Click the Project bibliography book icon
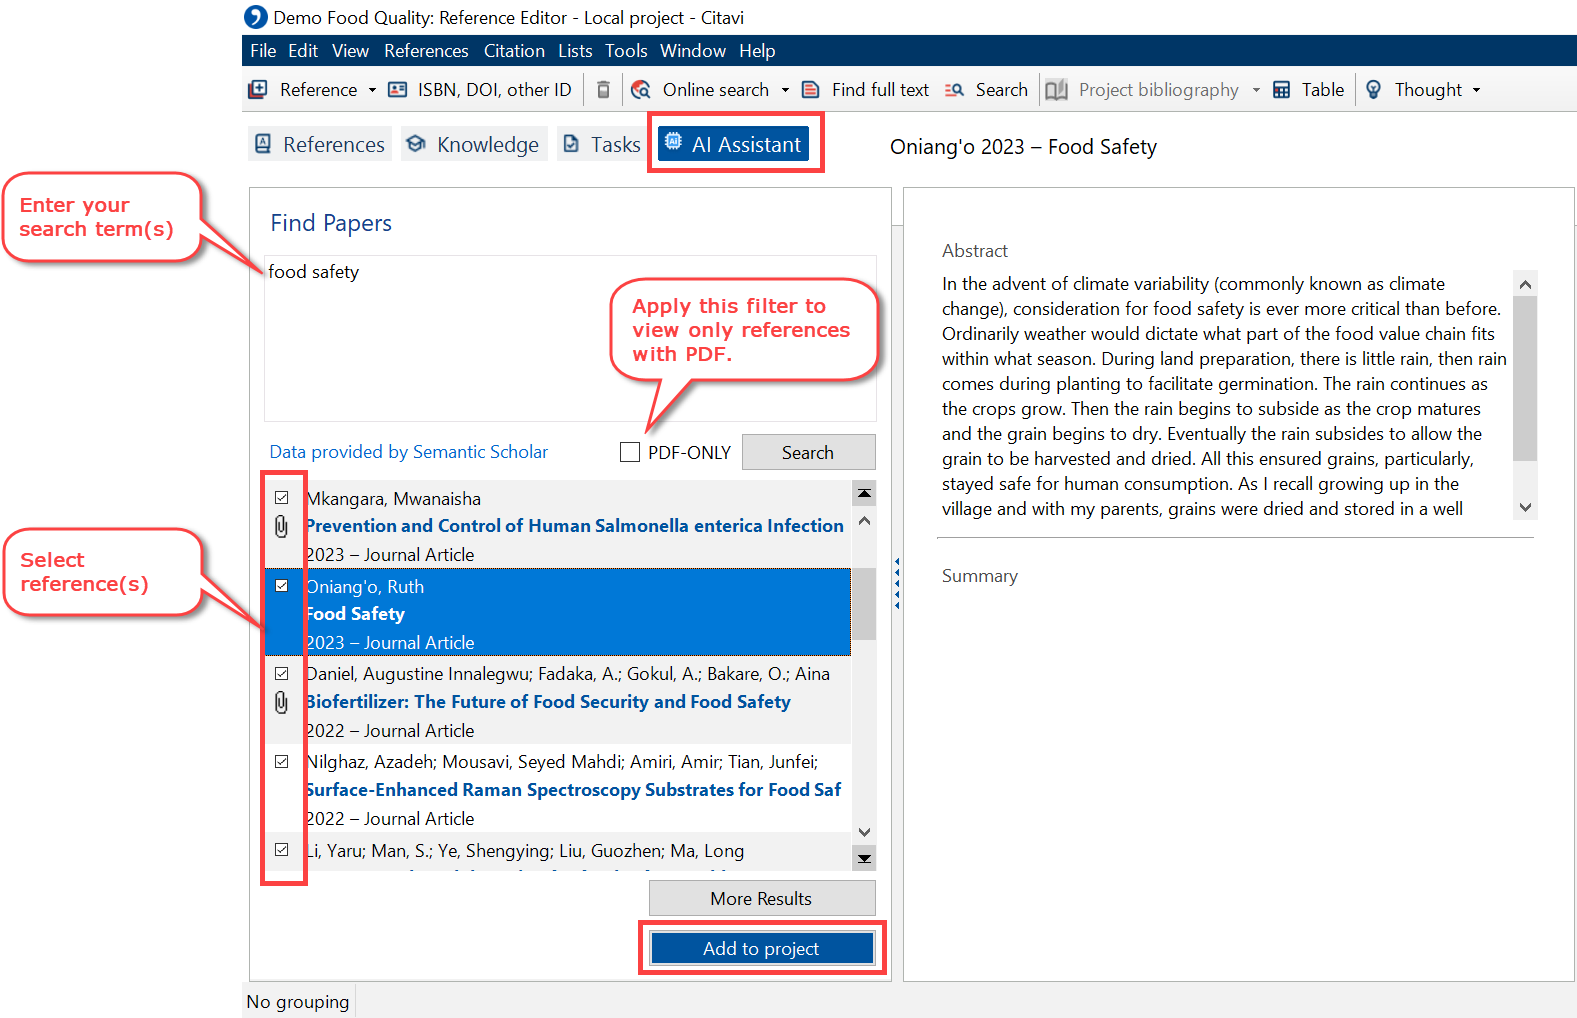 coord(1057,90)
